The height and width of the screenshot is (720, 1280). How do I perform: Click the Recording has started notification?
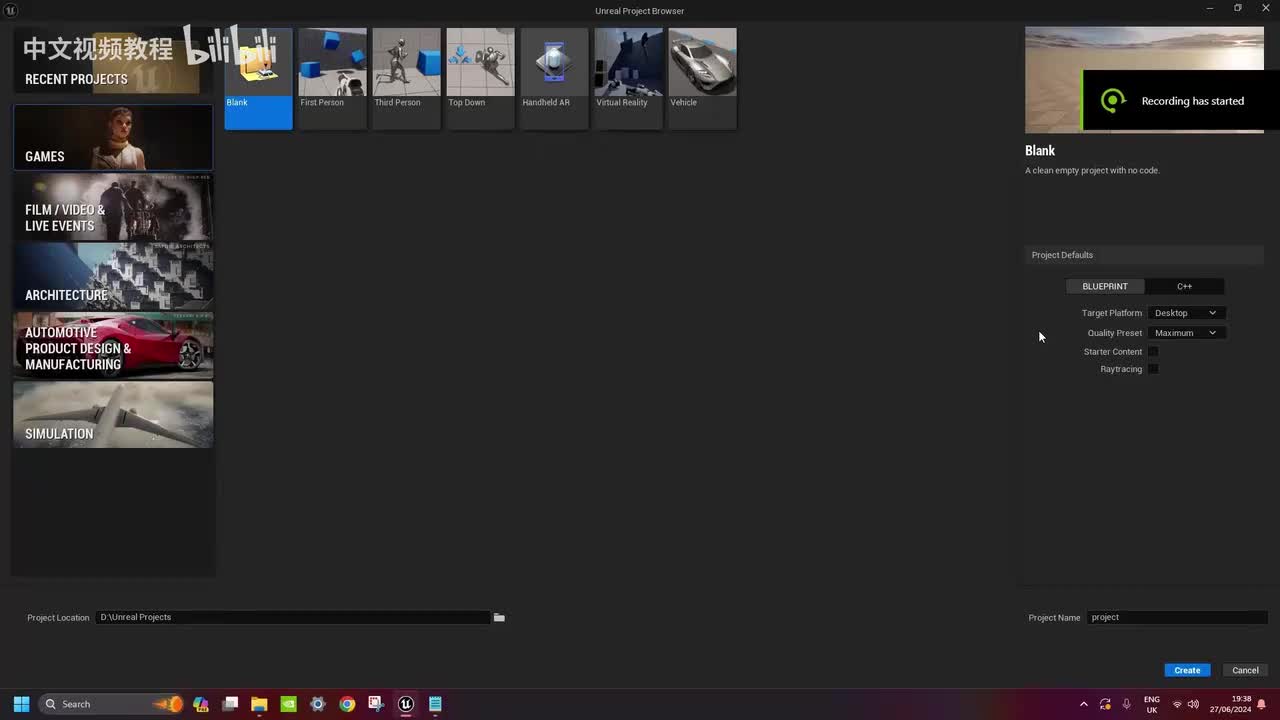pyautogui.click(x=1181, y=101)
